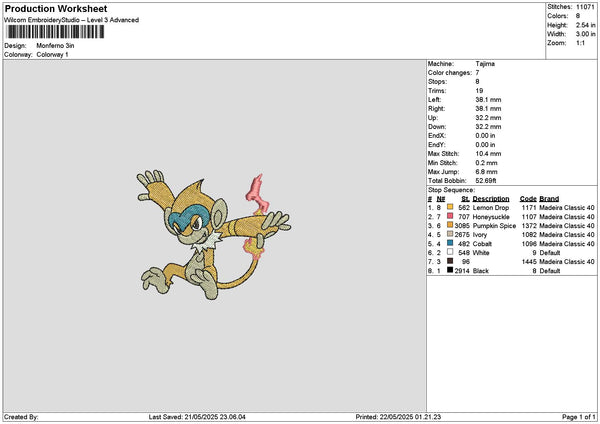Click the White color swatch
The height and width of the screenshot is (424, 600).
450,252
